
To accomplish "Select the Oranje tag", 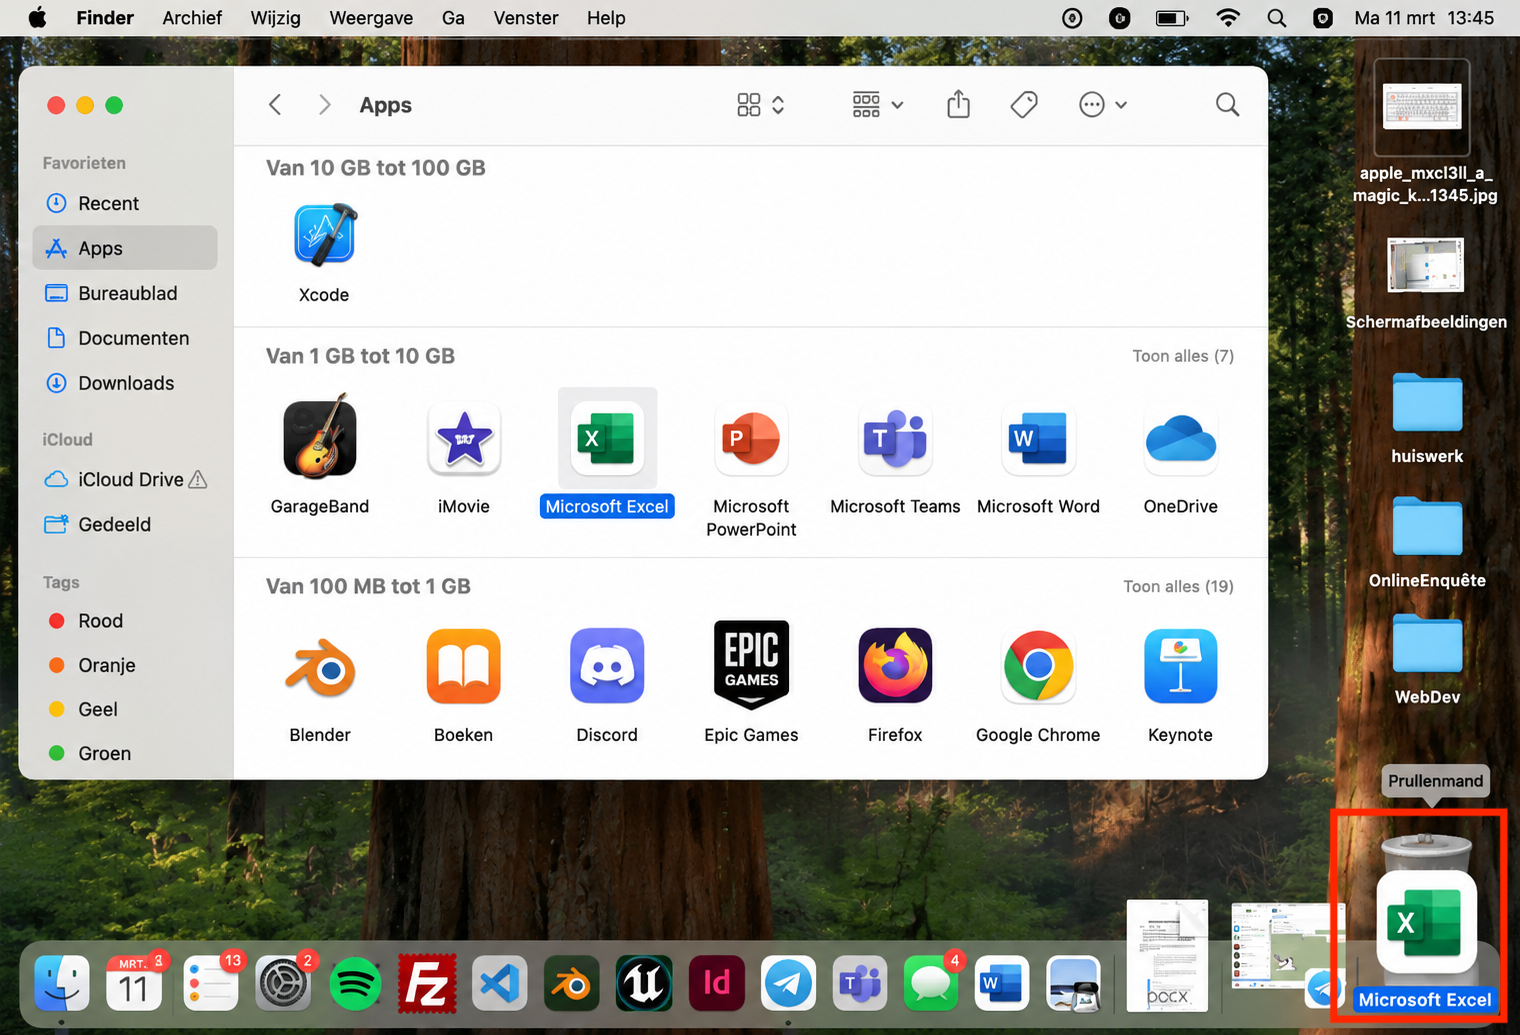I will [x=125, y=665].
